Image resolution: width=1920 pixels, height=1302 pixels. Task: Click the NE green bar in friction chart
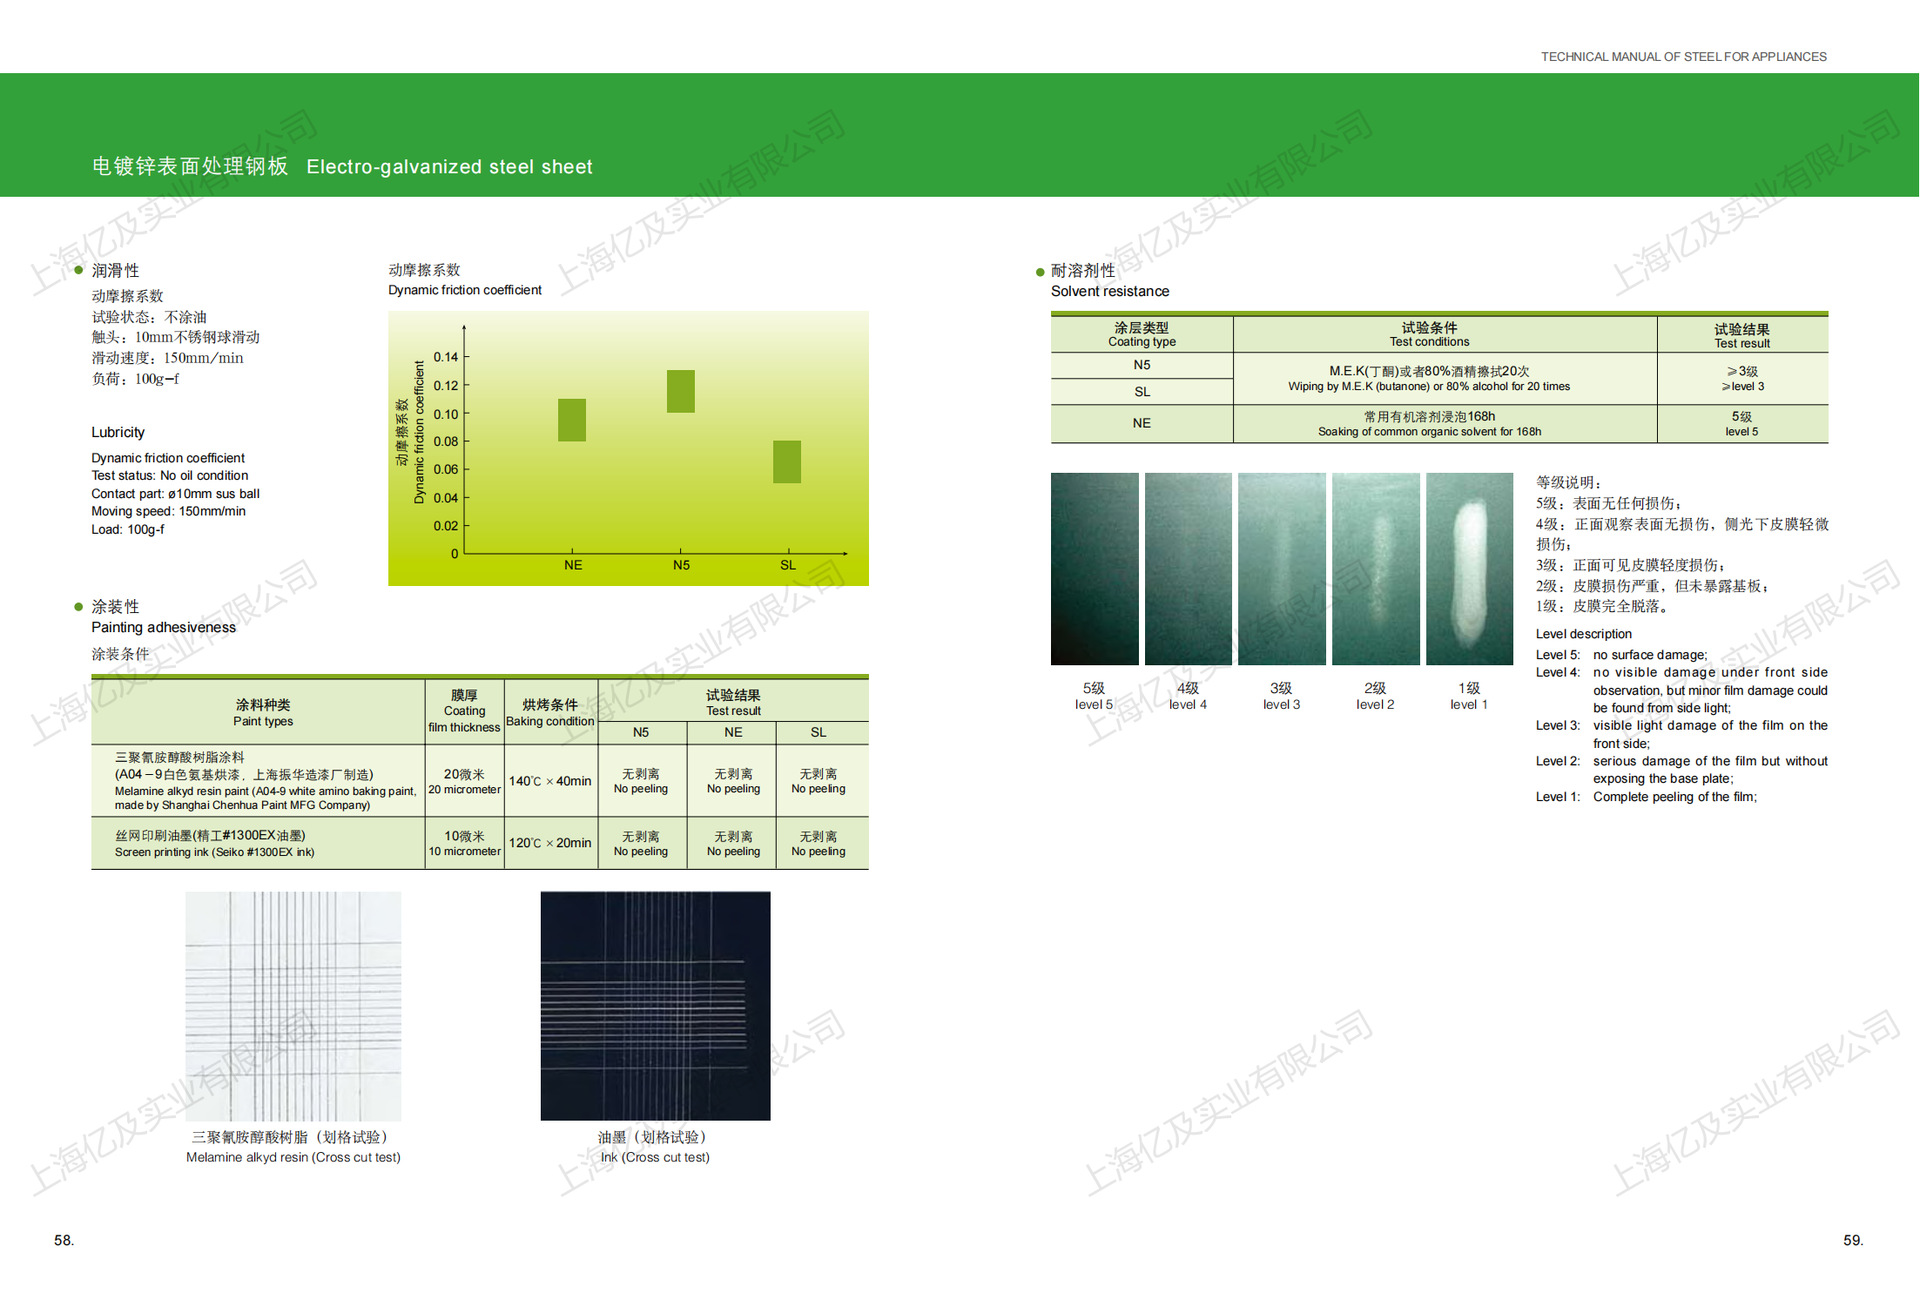[x=572, y=420]
